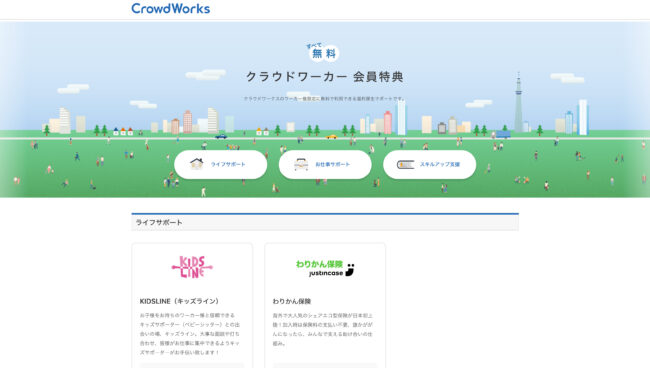Click the KIDSLINE card description text
Viewport: 650px width, 368px height.
190,334
